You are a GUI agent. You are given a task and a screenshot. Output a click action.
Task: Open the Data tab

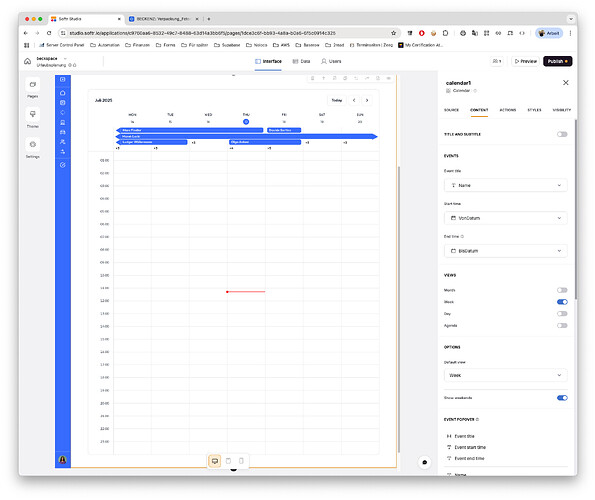pos(301,61)
